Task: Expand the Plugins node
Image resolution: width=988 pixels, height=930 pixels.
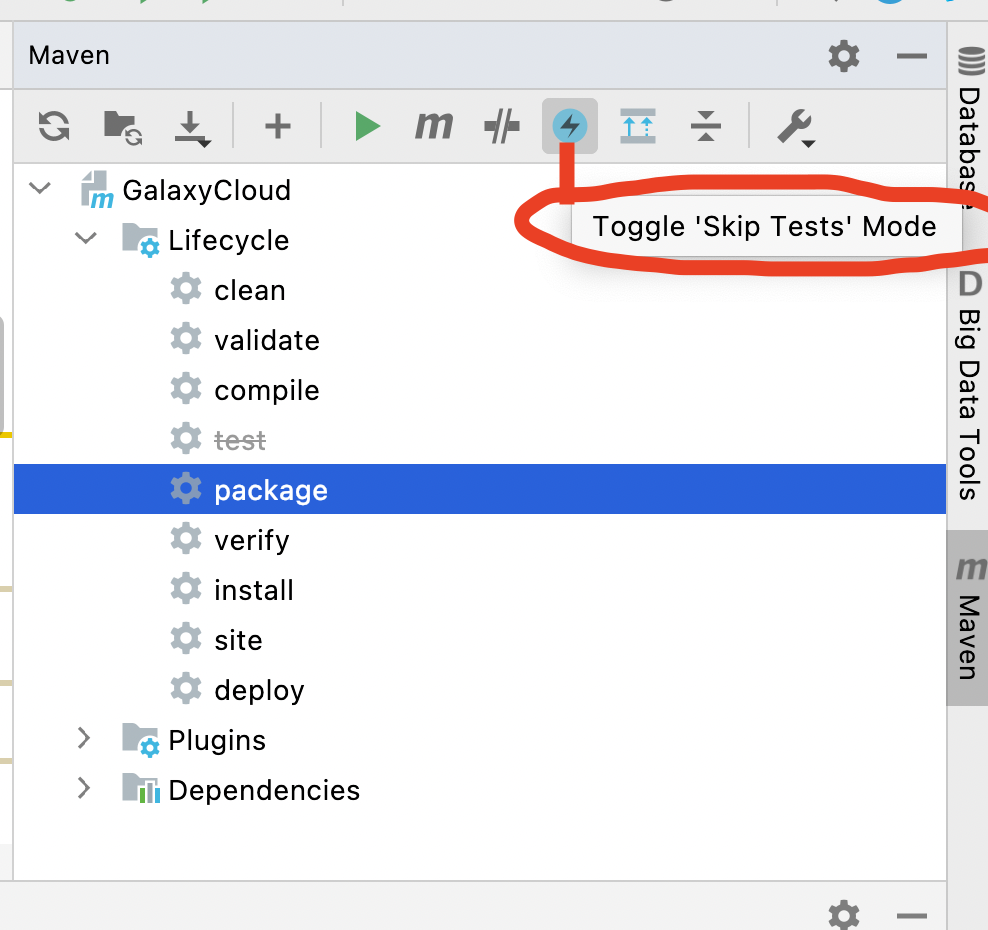Action: point(83,738)
